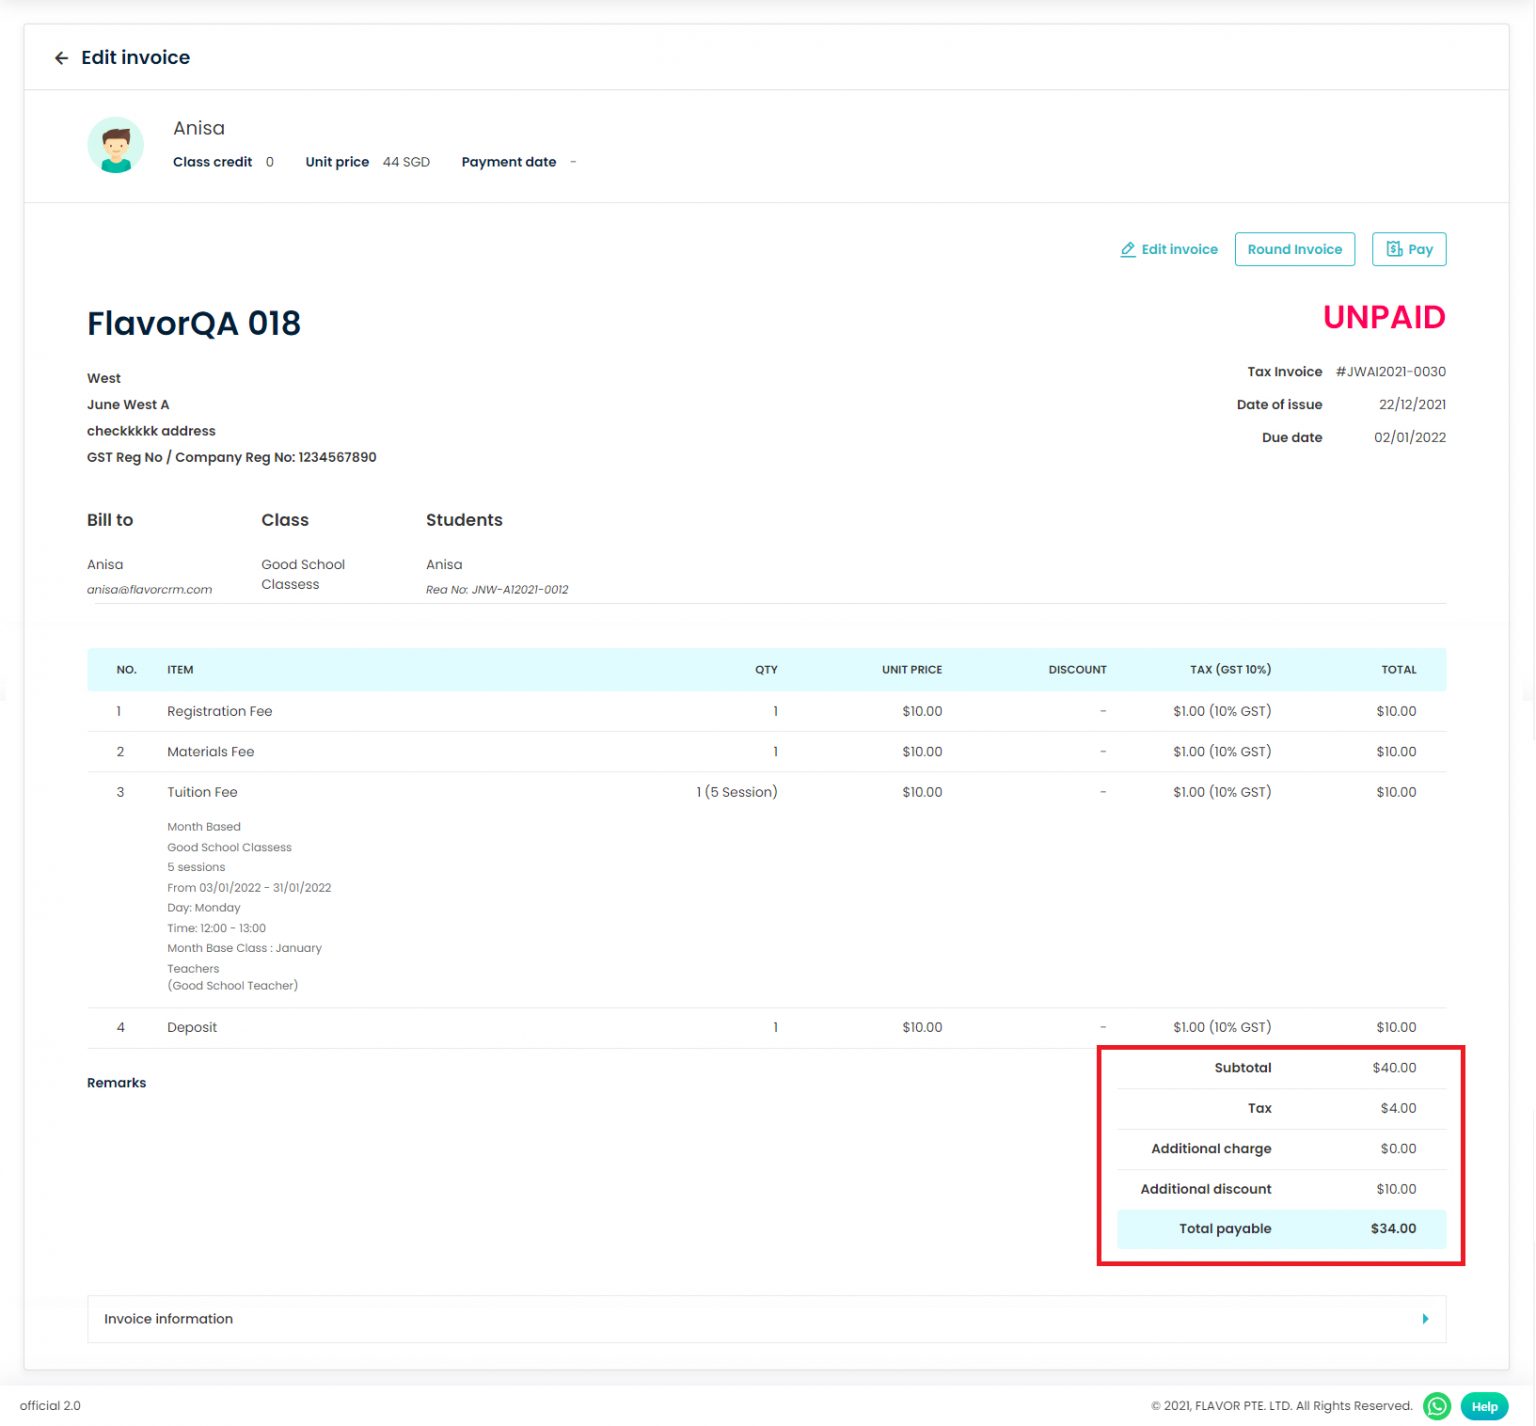1536x1426 pixels.
Task: Click the dollar icon on the Pay button
Action: pyautogui.click(x=1397, y=249)
